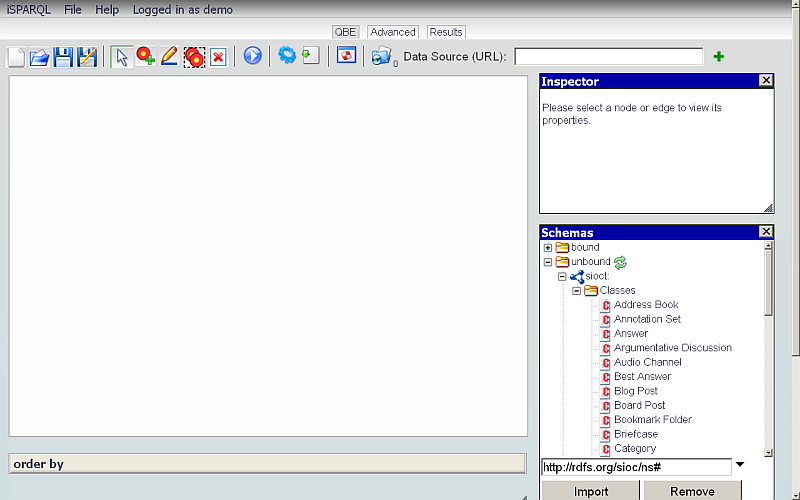This screenshot has width=800, height=500.
Task: Open the data sources folder globe icon
Action: (382, 56)
